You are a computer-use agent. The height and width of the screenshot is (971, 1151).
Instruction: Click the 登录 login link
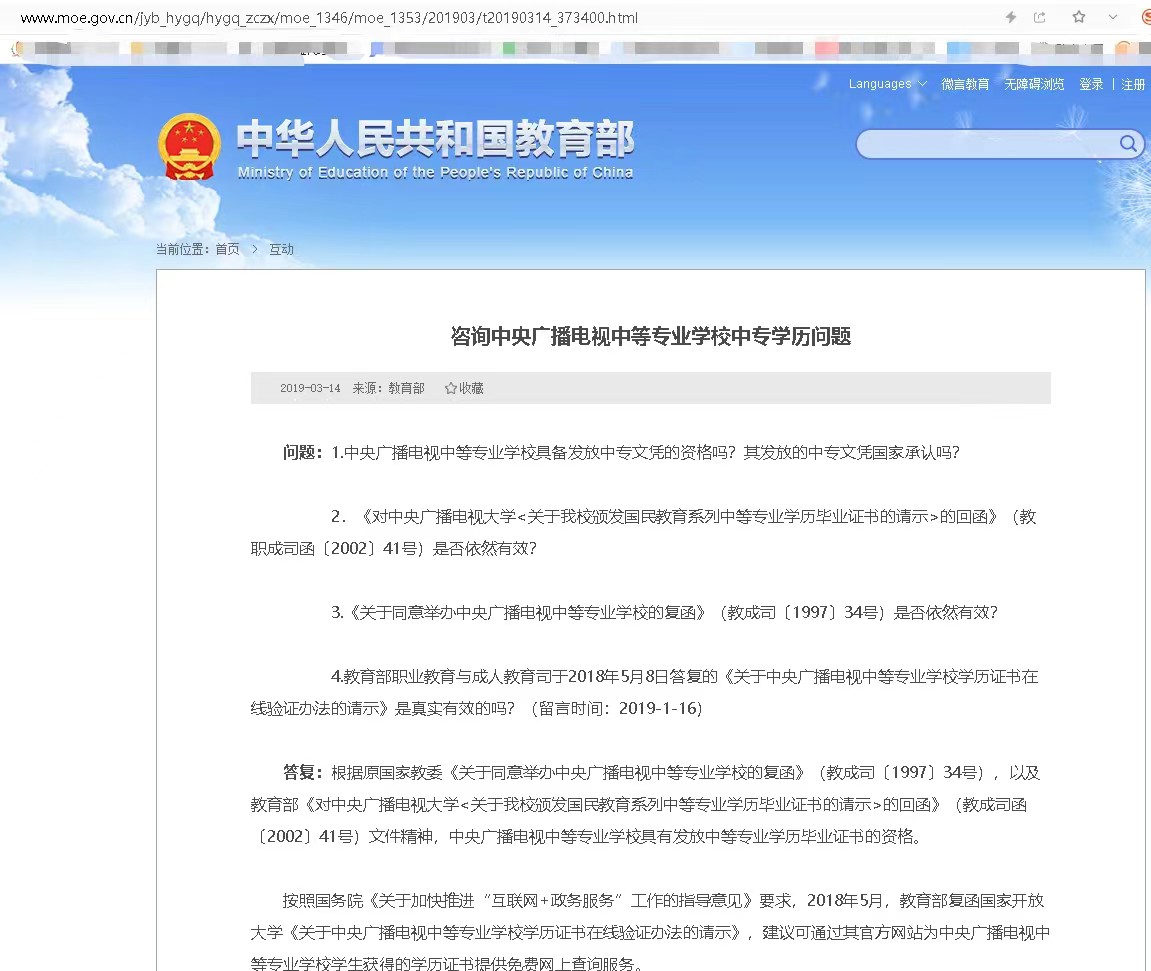[x=1091, y=84]
